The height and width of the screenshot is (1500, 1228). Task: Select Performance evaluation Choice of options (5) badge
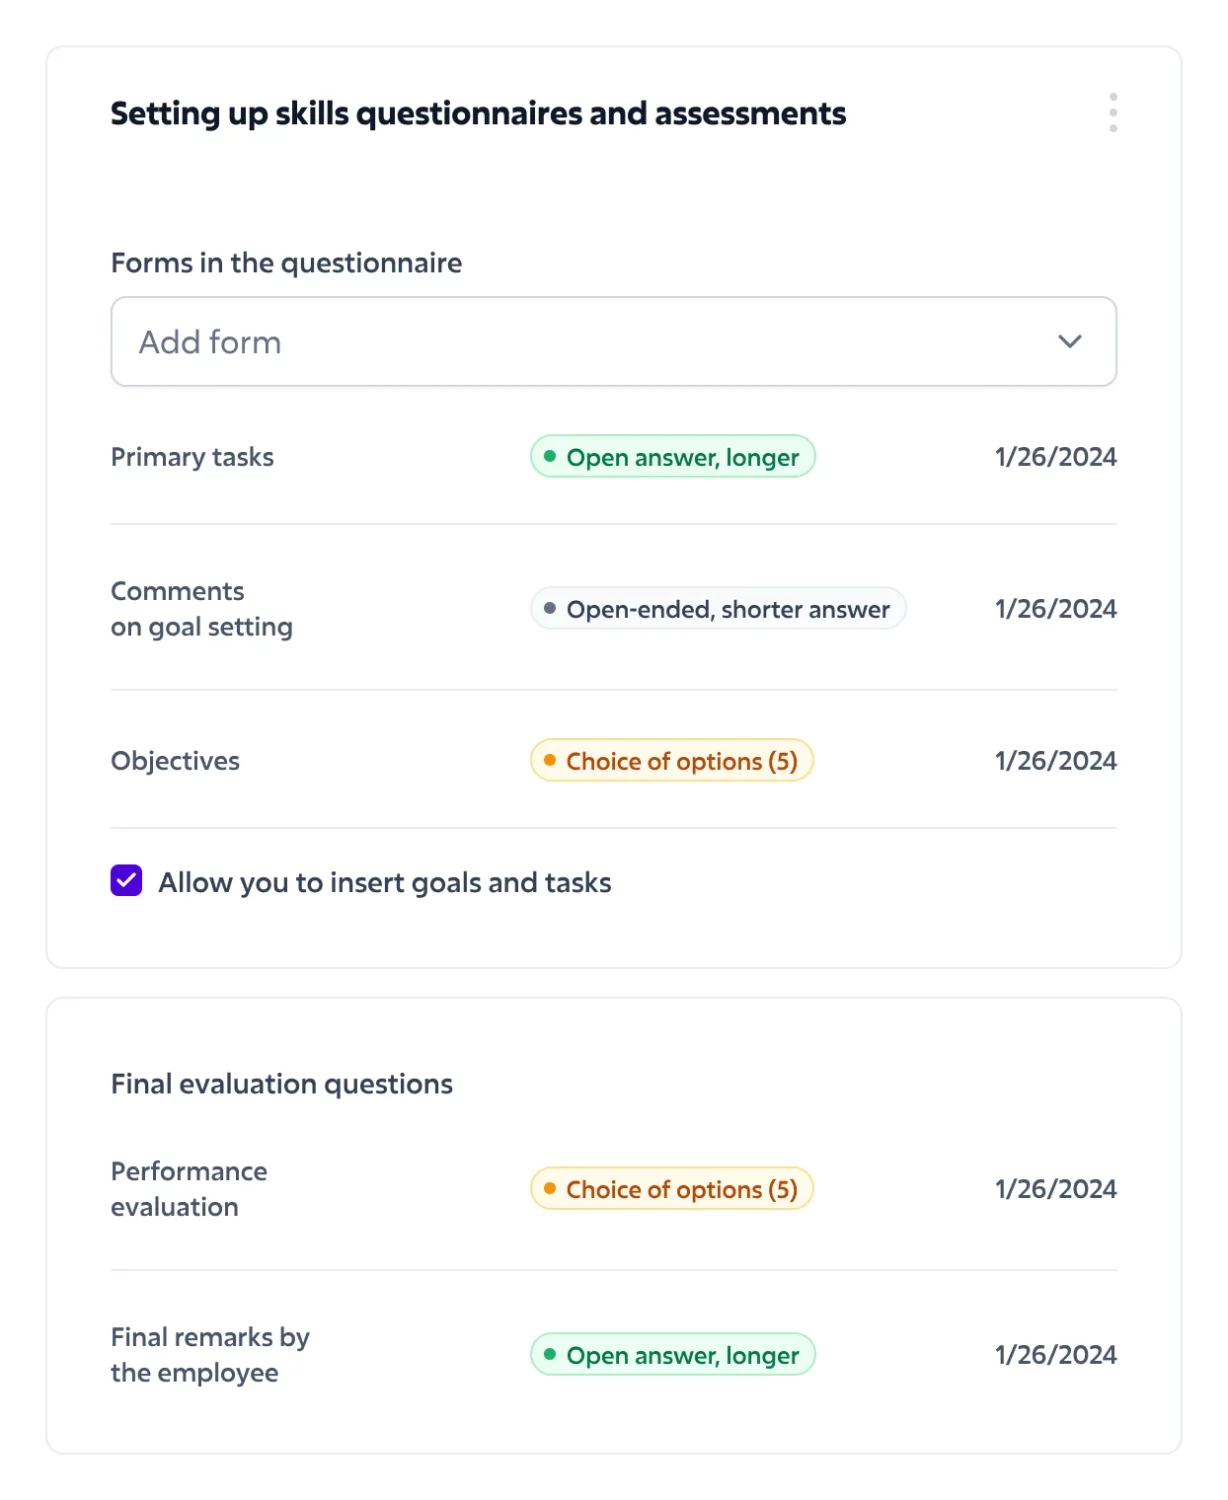click(671, 1189)
